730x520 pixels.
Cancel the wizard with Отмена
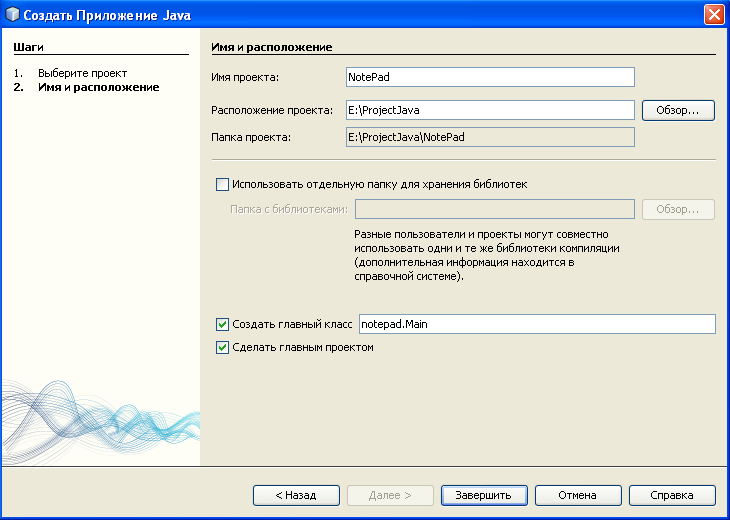point(578,495)
